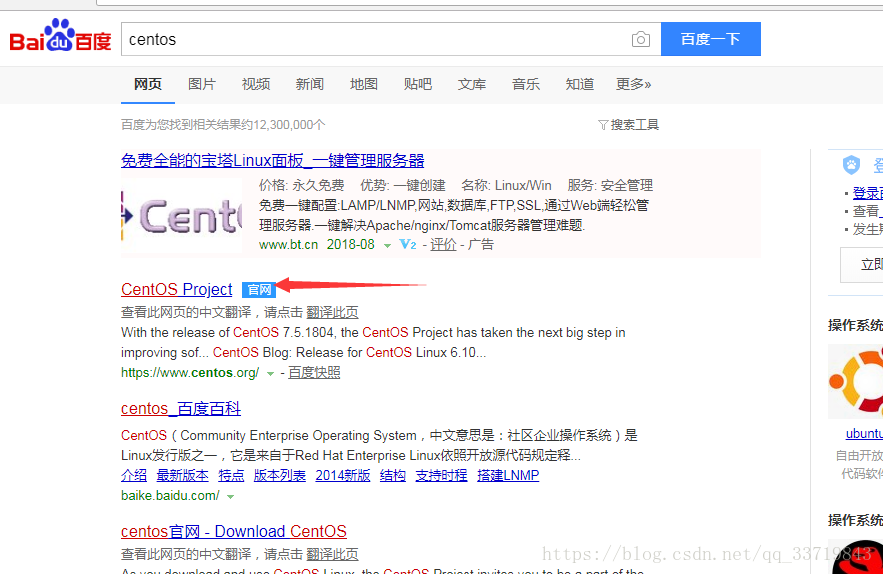The height and width of the screenshot is (574, 883).
Task: Switch to the 新闻 tab
Action: [x=310, y=84]
